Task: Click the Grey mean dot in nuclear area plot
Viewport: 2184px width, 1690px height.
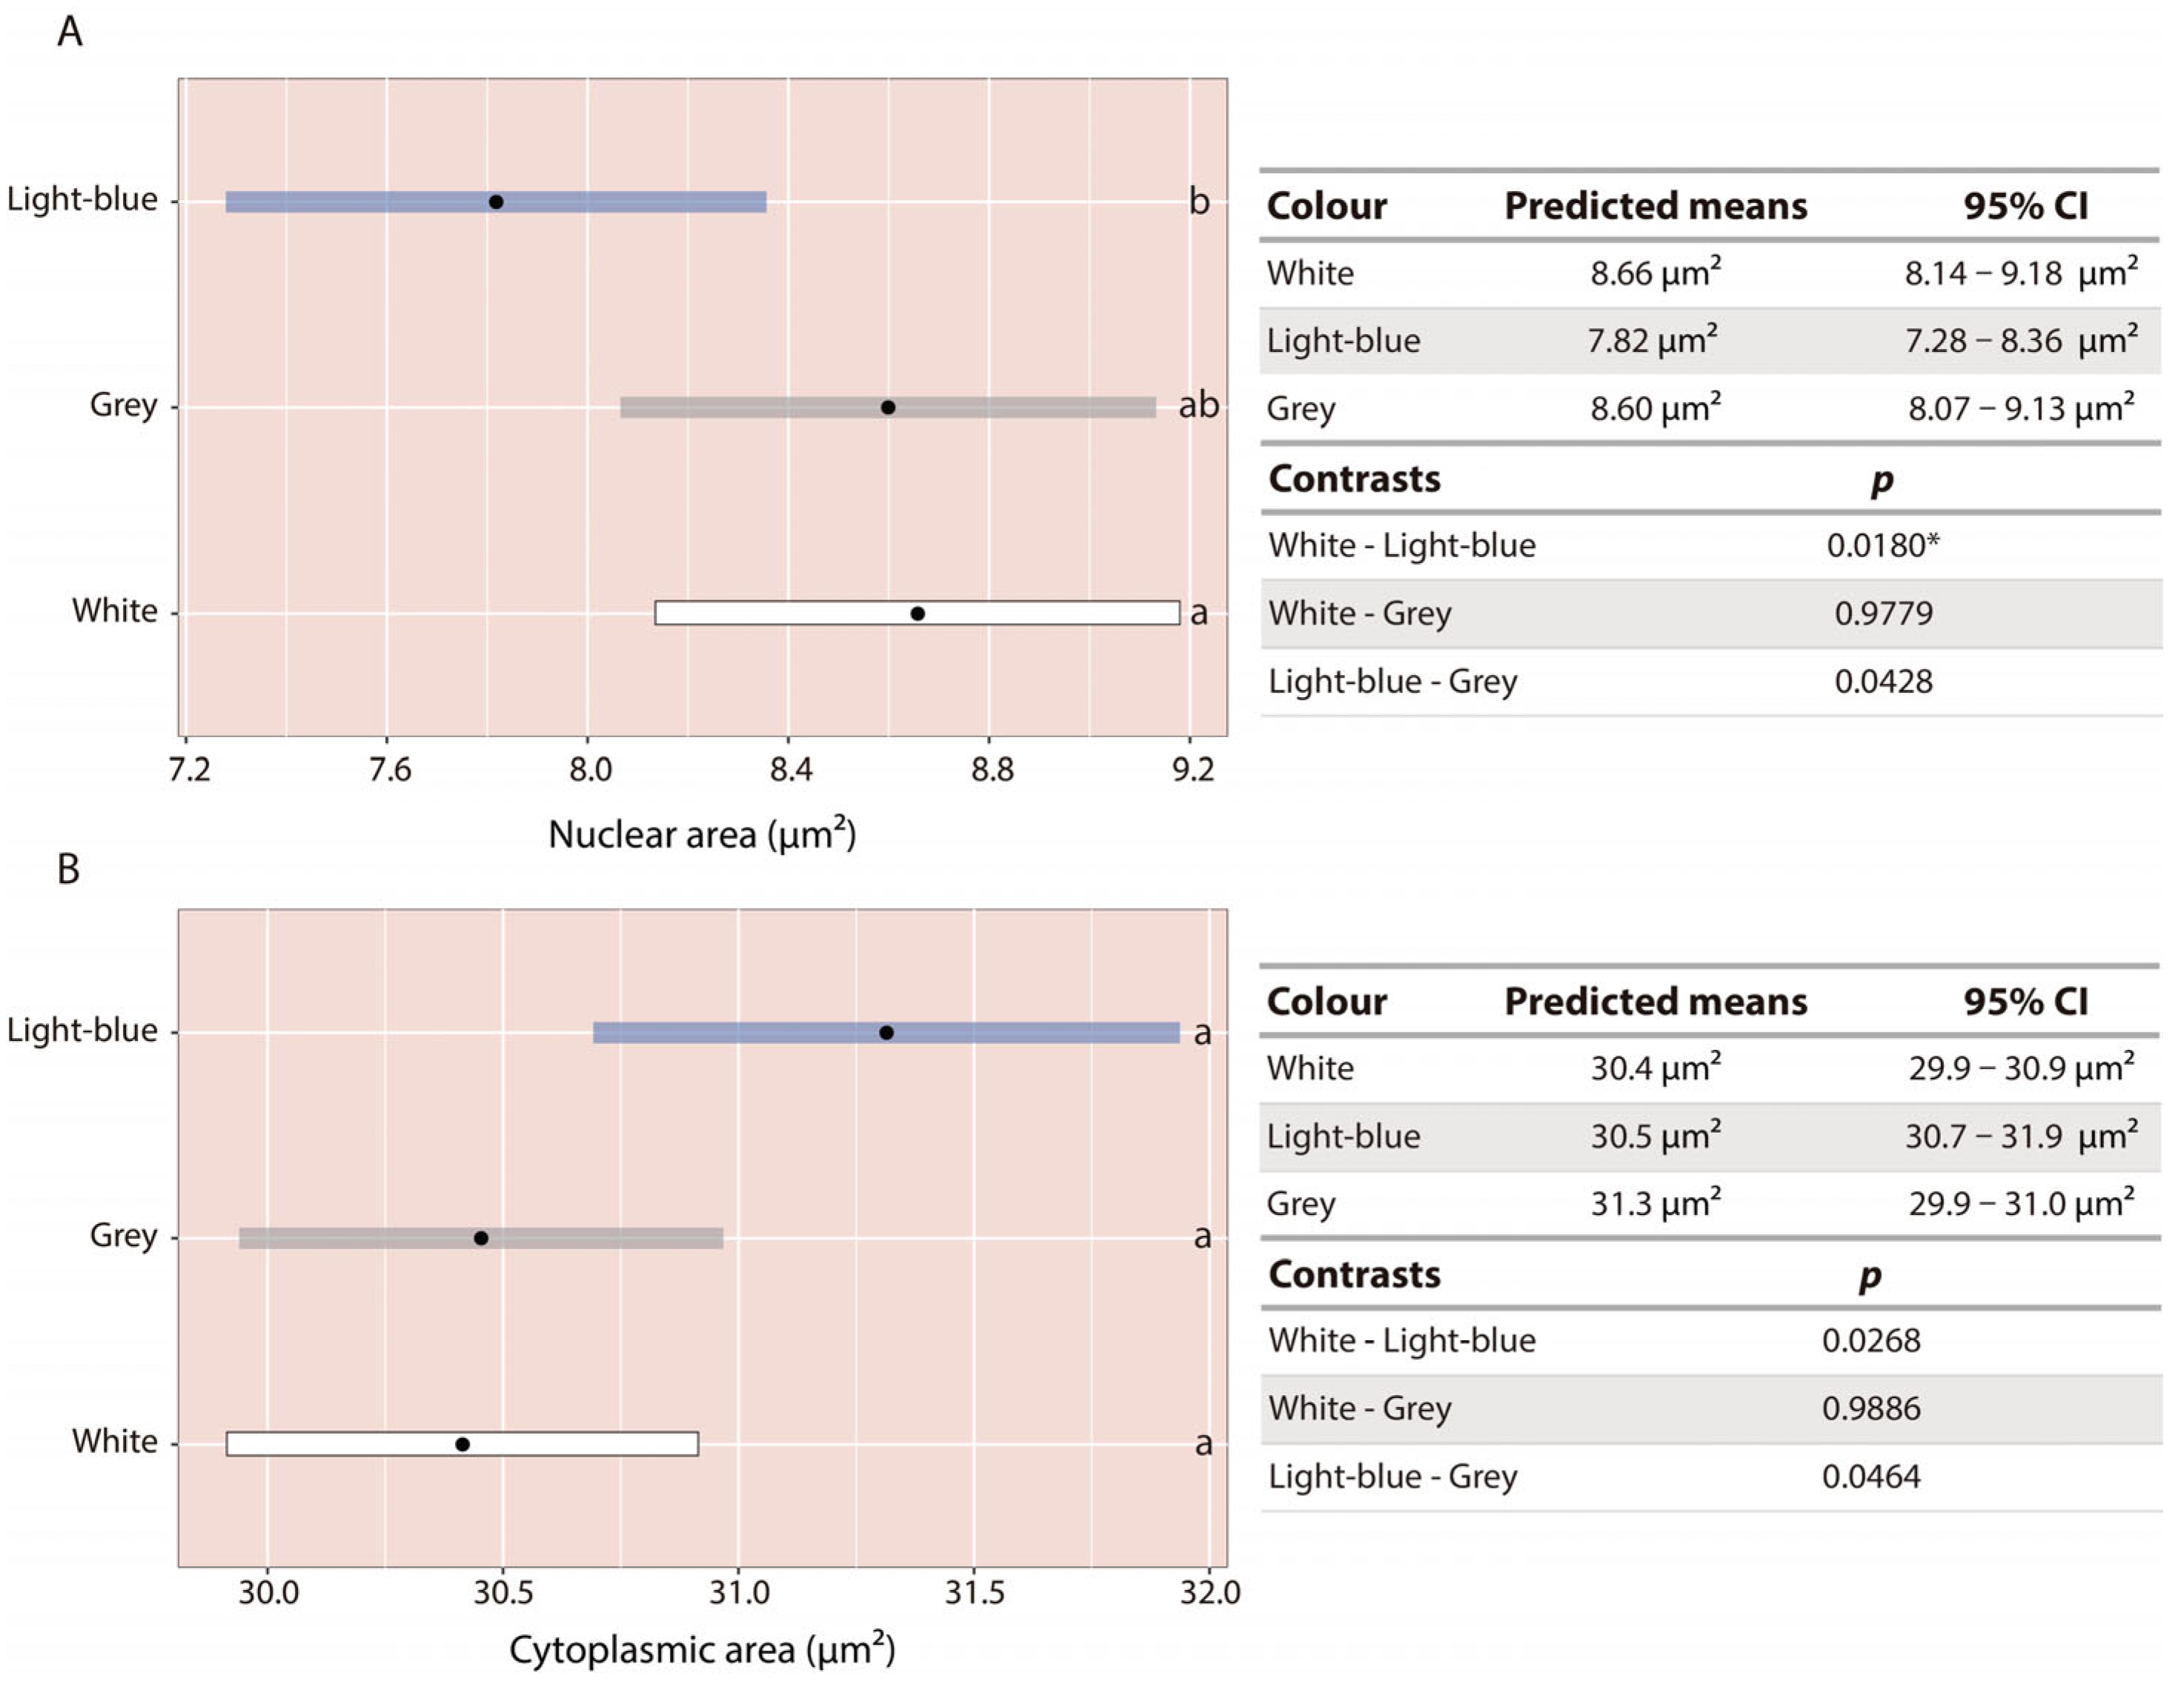Action: coord(888,407)
